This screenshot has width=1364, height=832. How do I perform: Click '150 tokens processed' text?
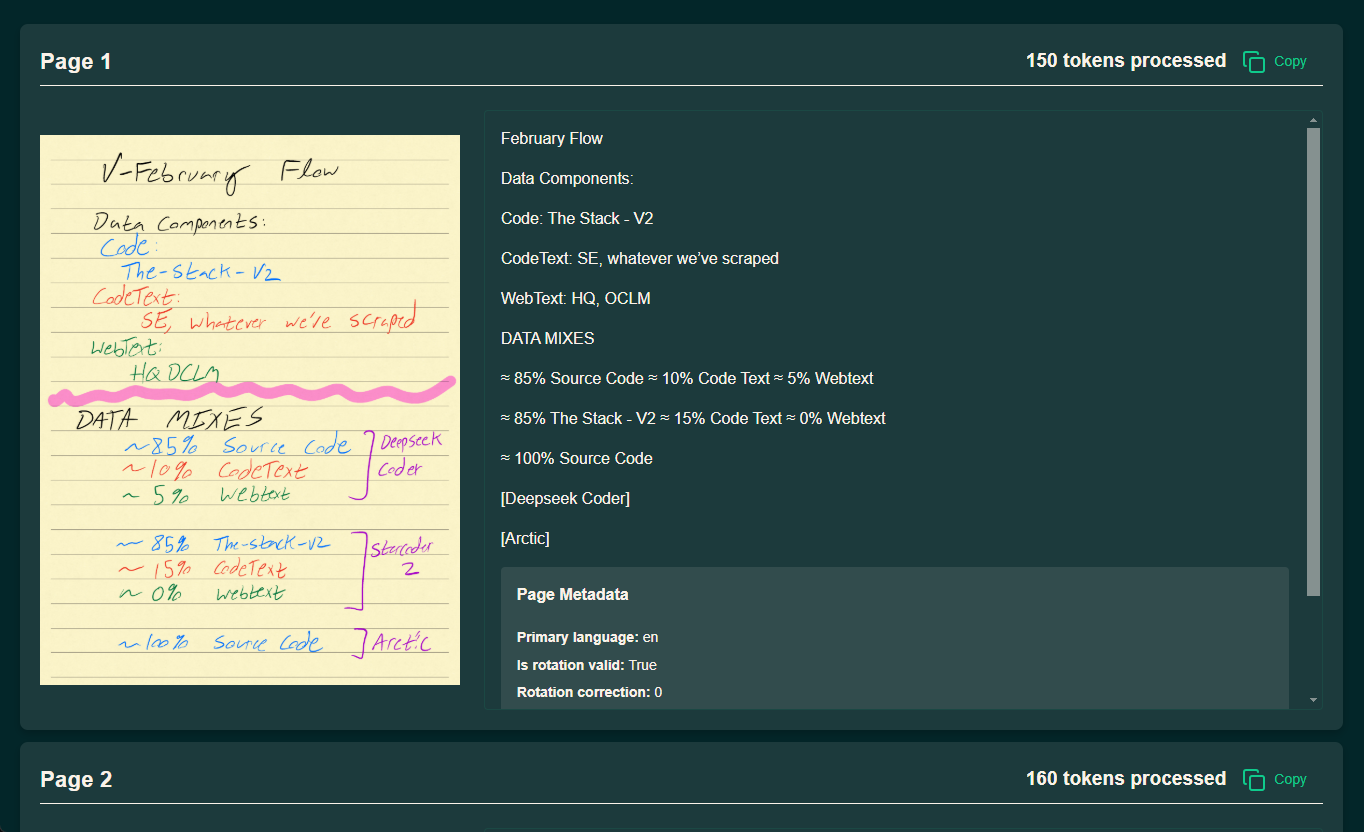click(x=1126, y=60)
